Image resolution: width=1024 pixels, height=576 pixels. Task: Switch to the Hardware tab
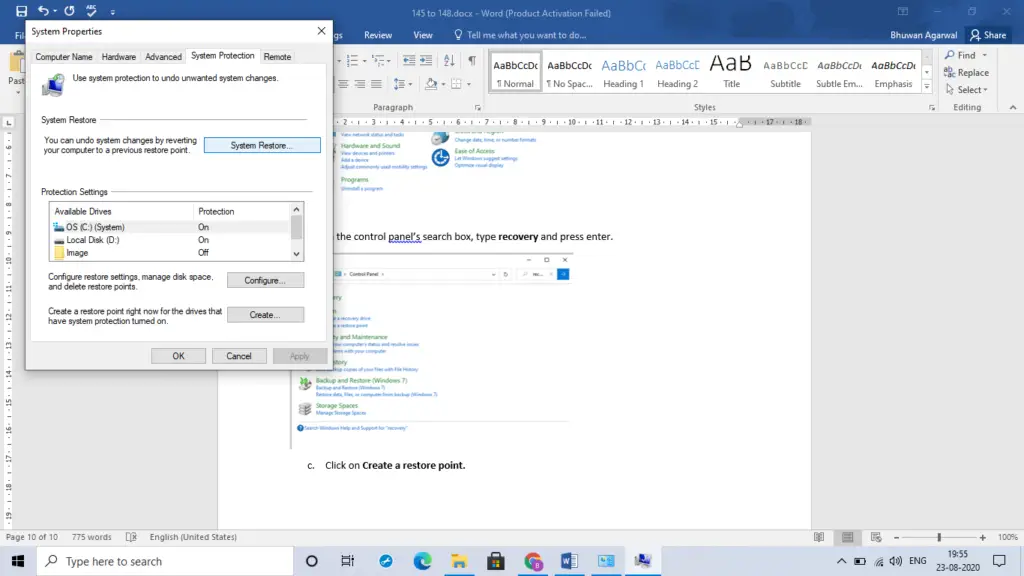(119, 57)
